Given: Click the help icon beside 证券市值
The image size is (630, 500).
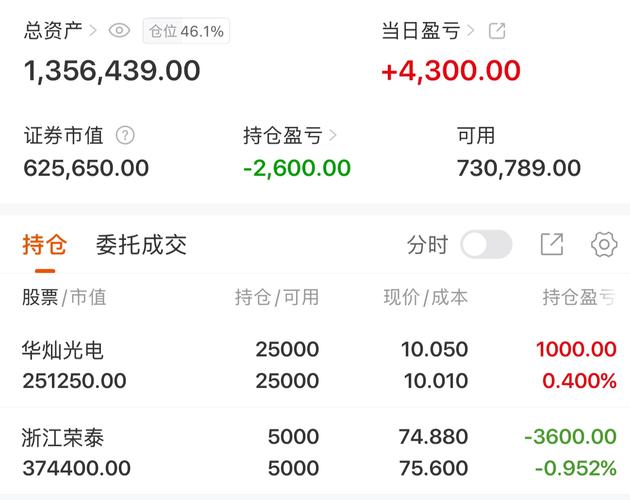Looking at the screenshot, I should coord(125,136).
